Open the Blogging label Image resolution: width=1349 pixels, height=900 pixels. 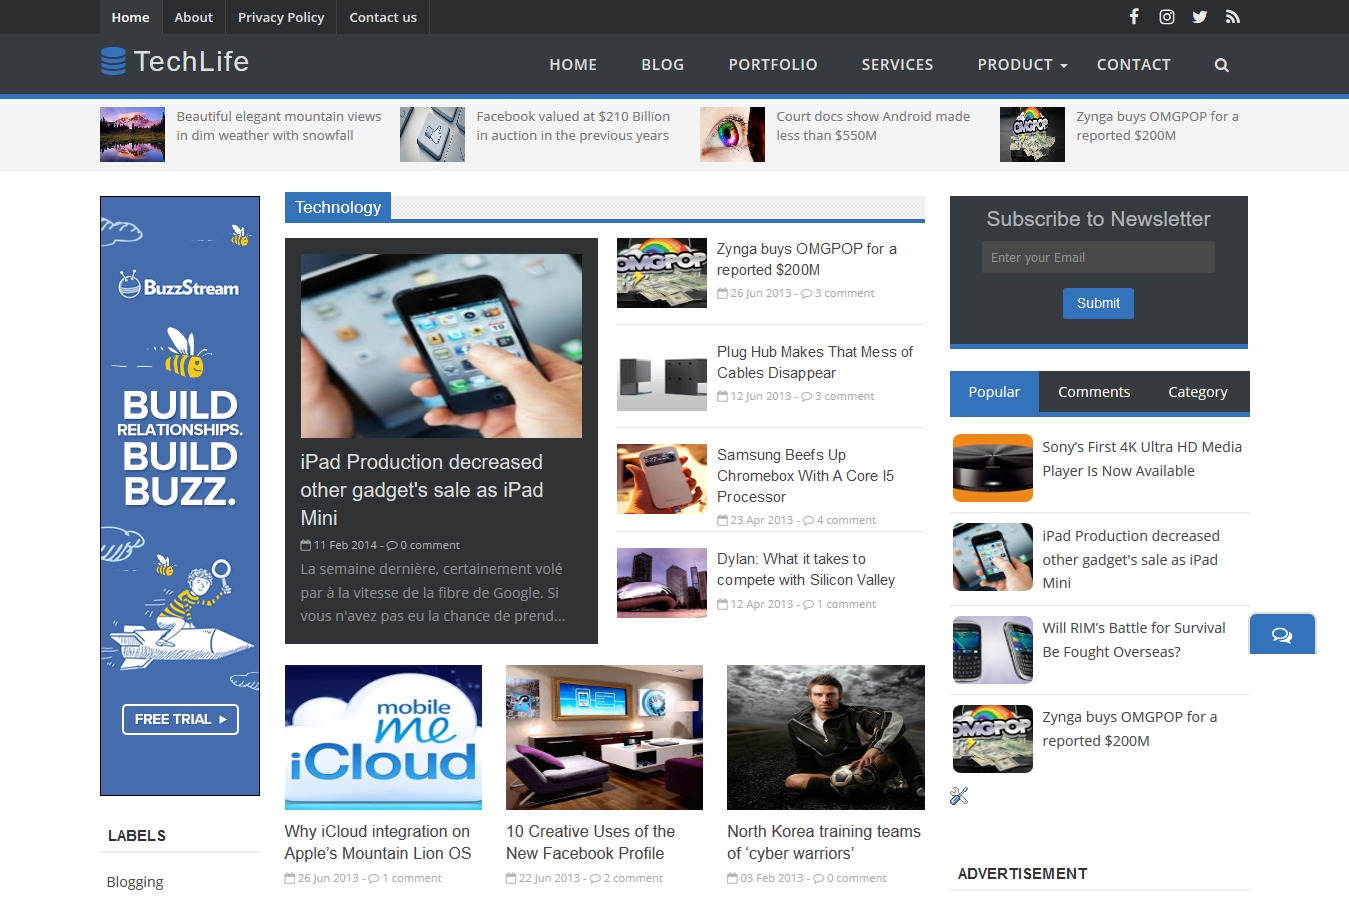(x=135, y=882)
